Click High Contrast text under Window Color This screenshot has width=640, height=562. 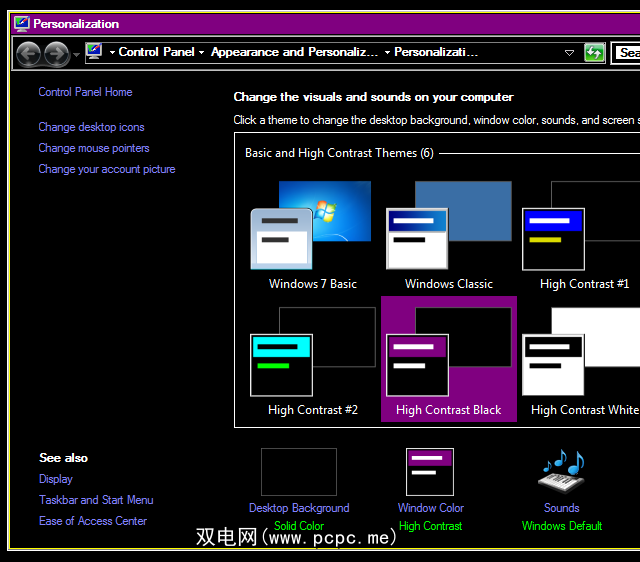[430, 526]
